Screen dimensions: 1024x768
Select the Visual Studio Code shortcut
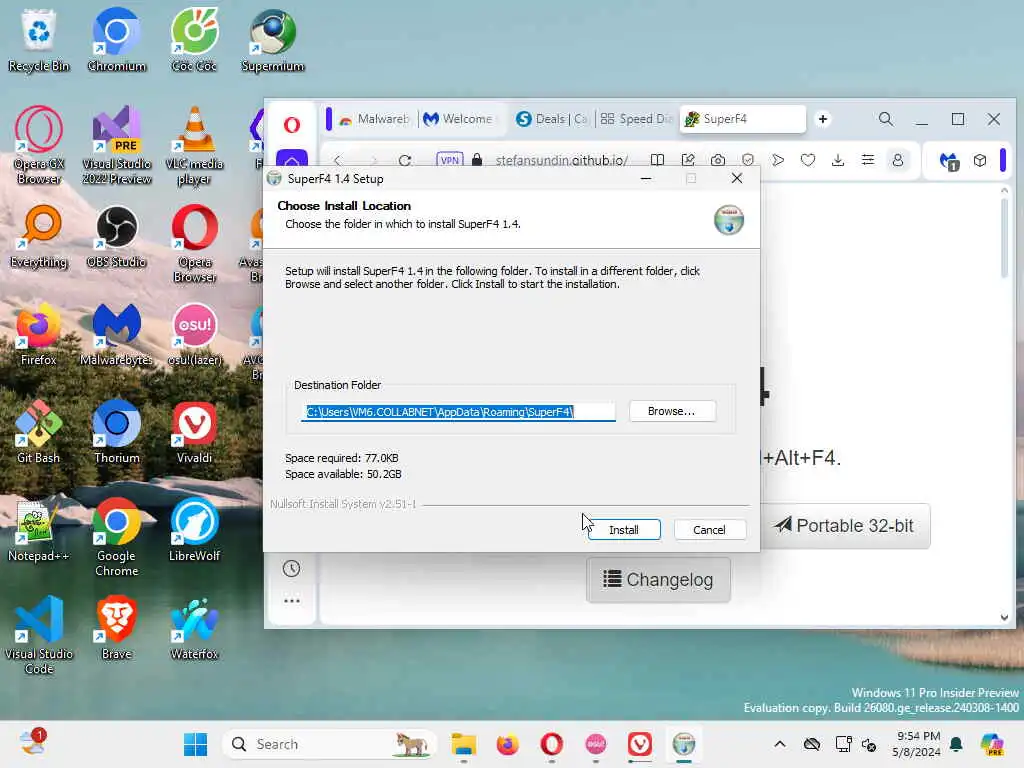click(x=39, y=635)
